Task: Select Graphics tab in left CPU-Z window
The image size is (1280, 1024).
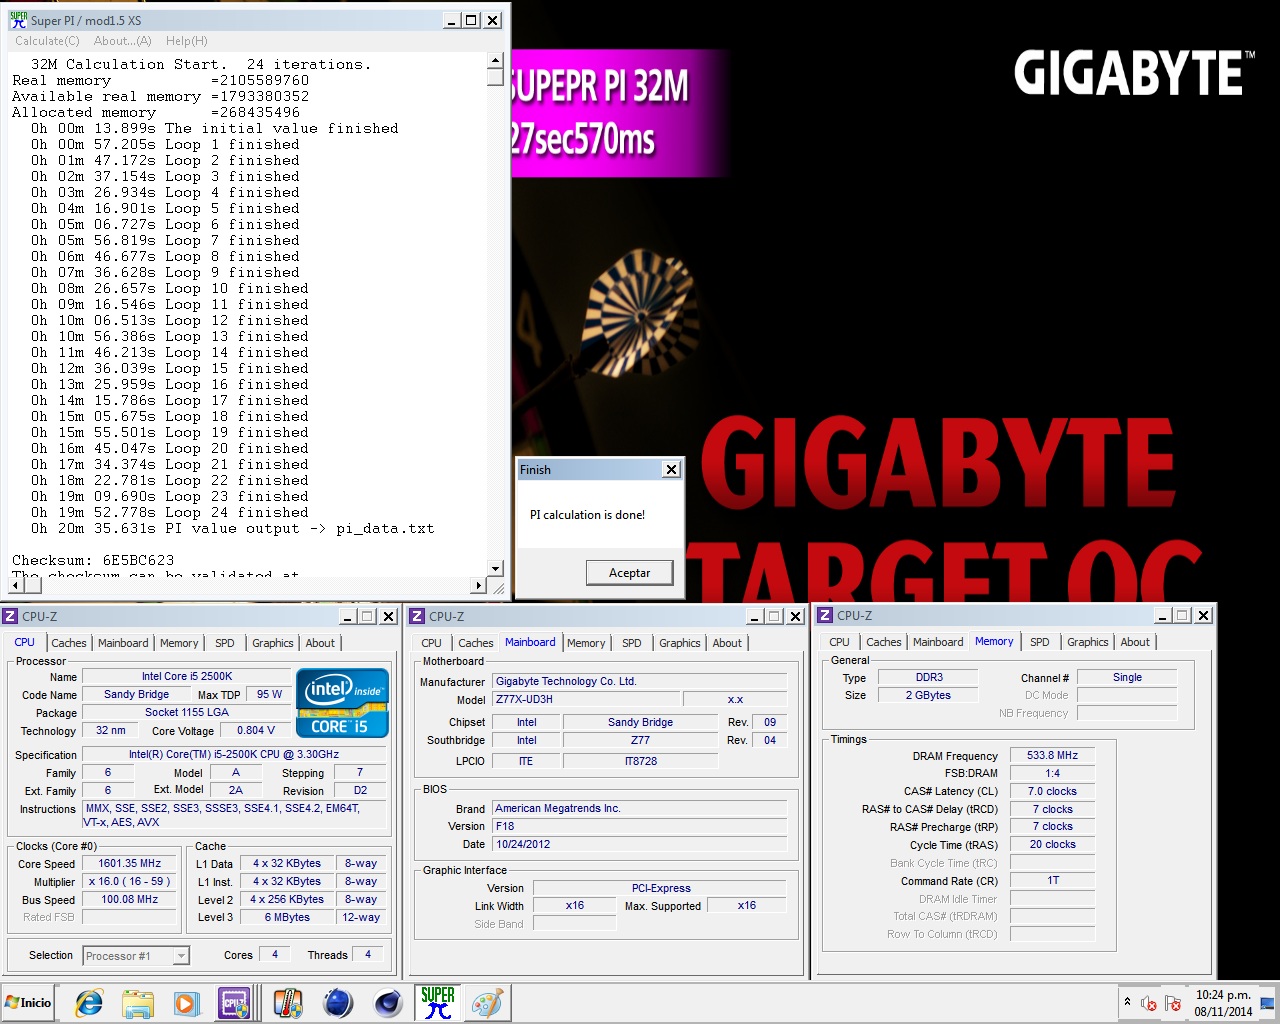Action: point(273,643)
